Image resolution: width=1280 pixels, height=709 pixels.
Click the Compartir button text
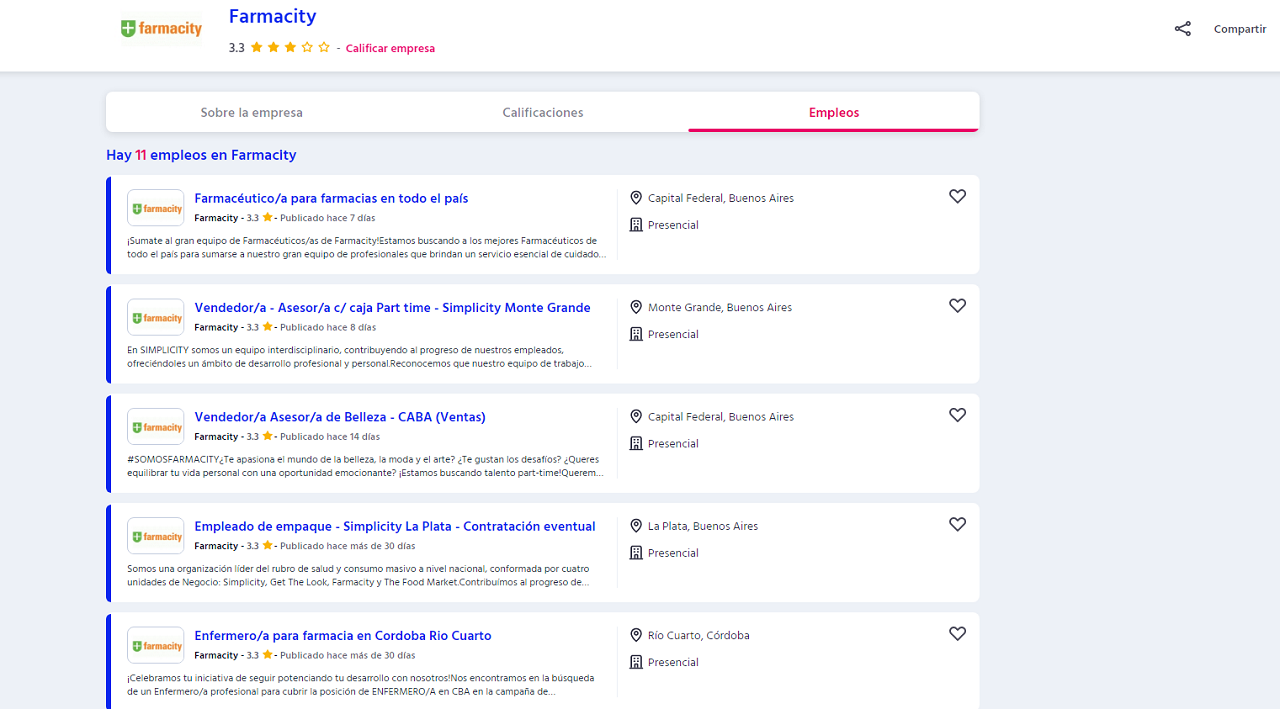(x=1240, y=29)
